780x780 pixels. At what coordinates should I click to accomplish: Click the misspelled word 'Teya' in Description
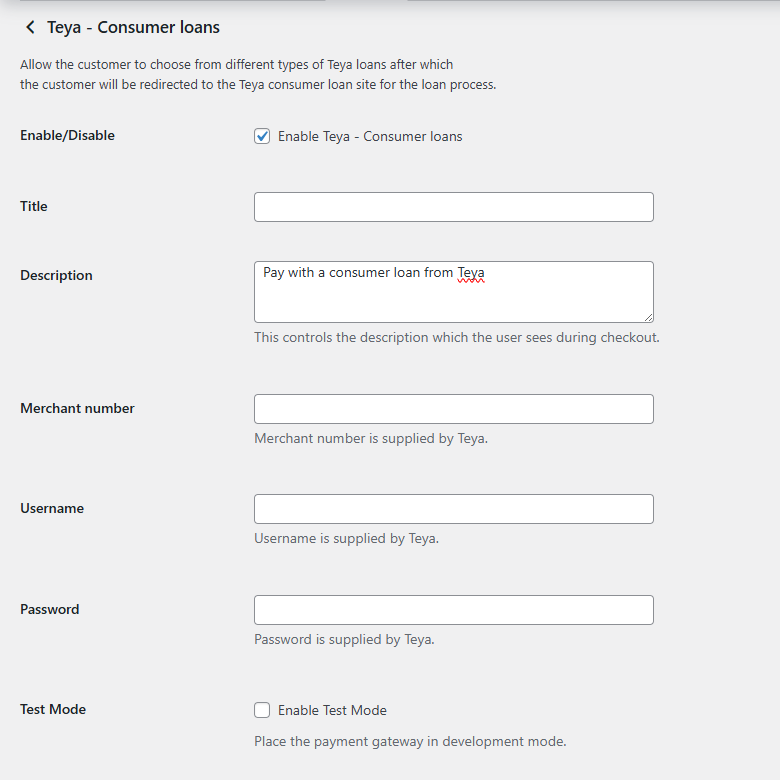point(471,273)
